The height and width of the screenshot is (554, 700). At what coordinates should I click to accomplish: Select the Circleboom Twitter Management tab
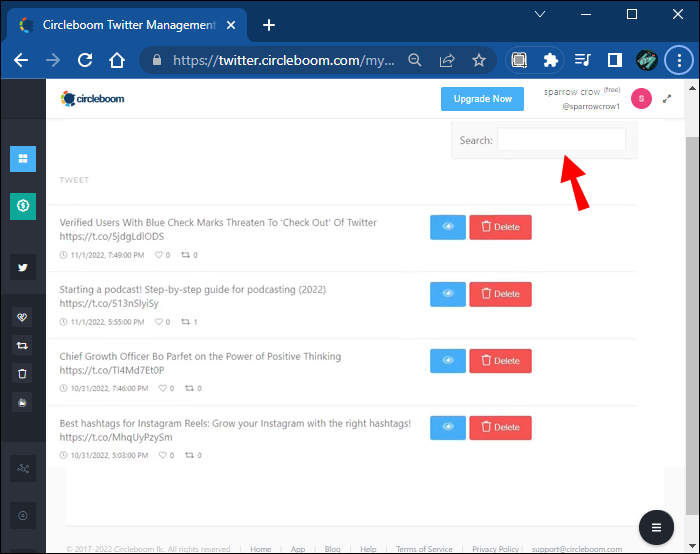(127, 25)
